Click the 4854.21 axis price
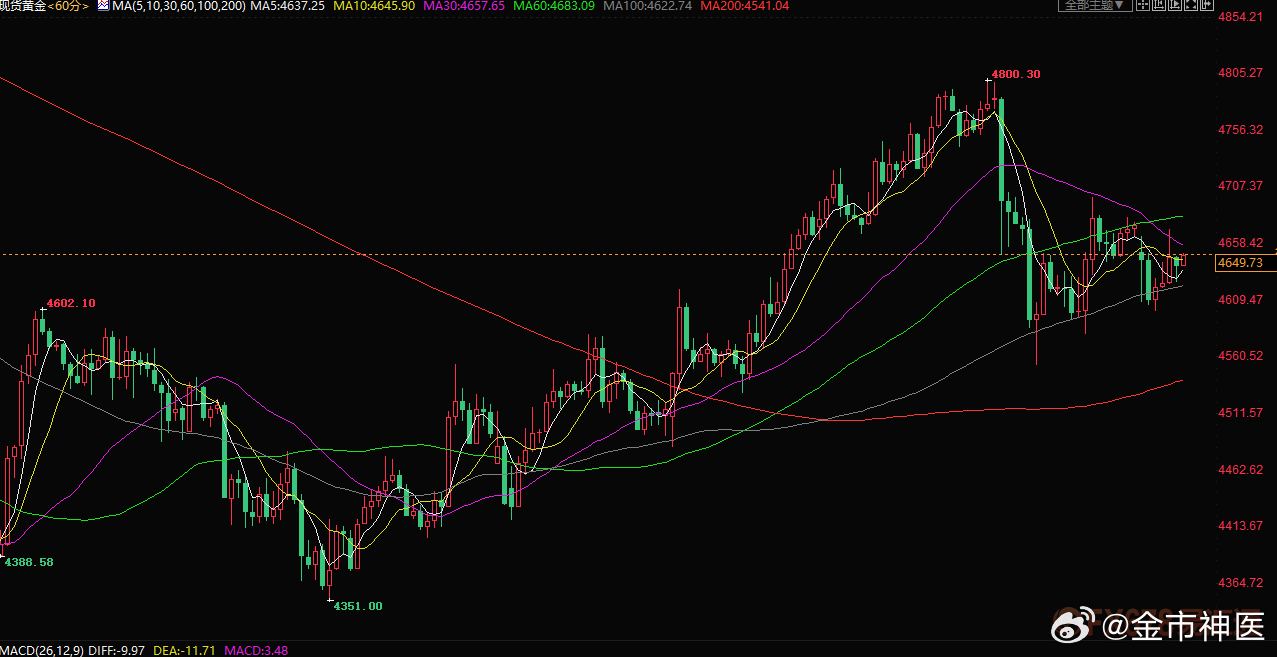 (1240, 17)
